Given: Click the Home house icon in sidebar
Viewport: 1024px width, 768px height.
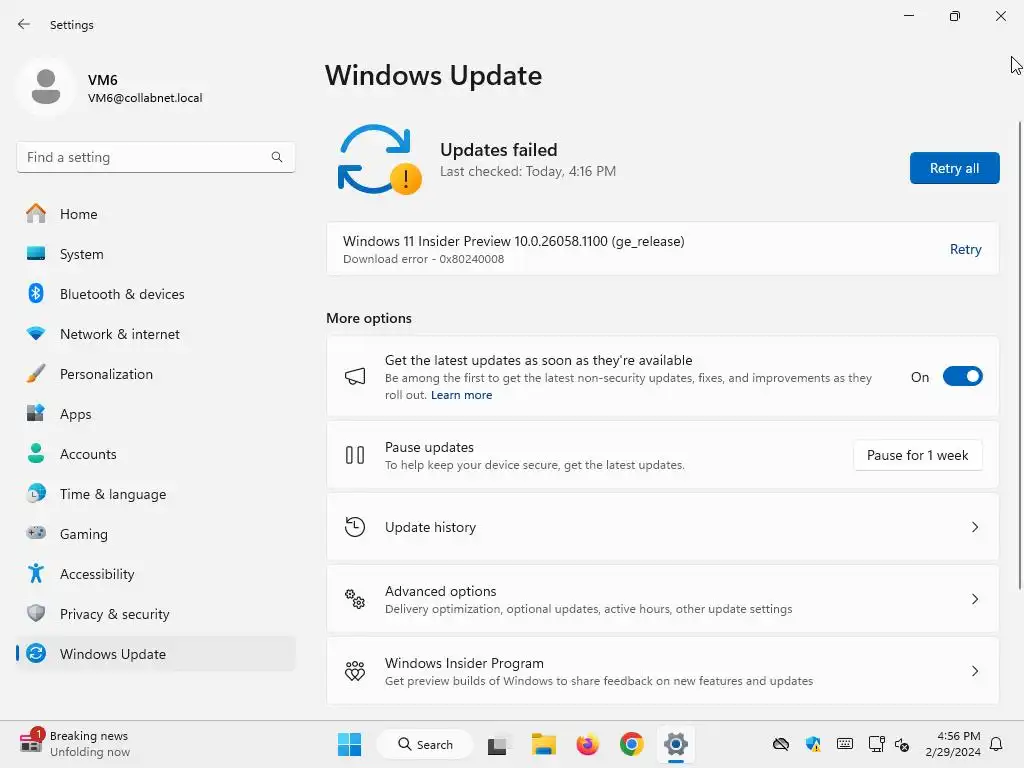Looking at the screenshot, I should (x=36, y=214).
